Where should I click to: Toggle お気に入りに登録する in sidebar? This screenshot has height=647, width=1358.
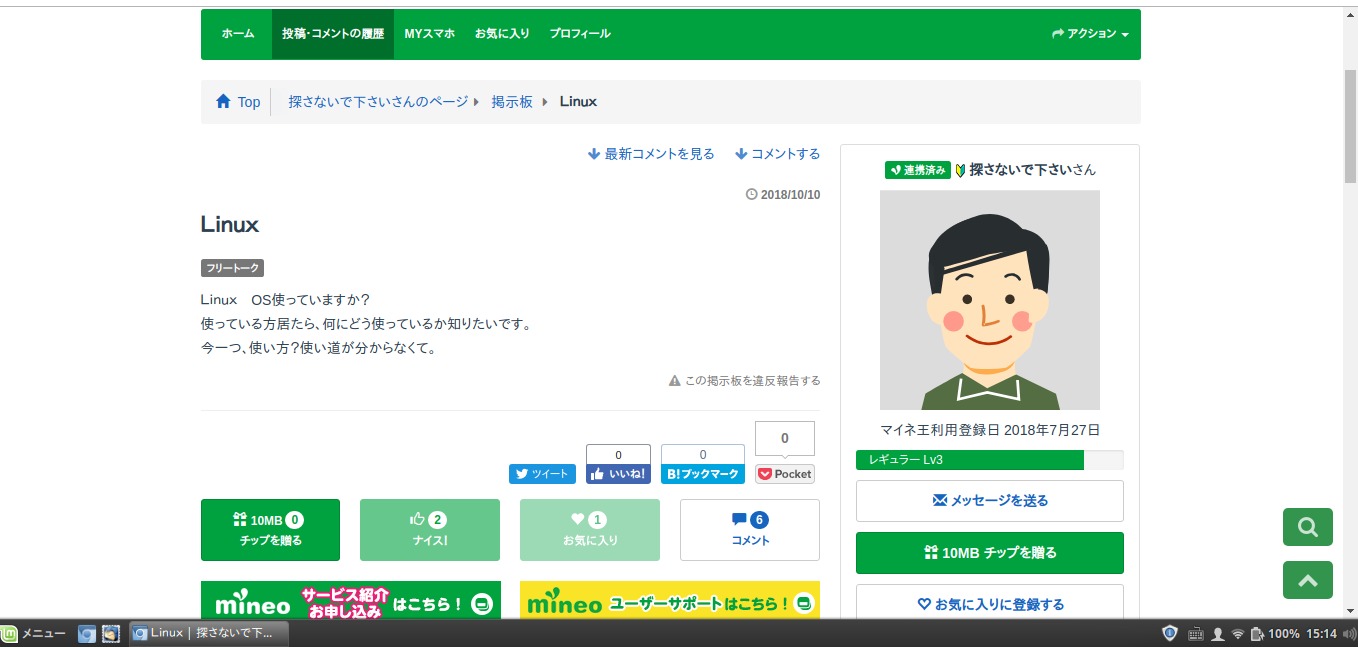pos(989,604)
